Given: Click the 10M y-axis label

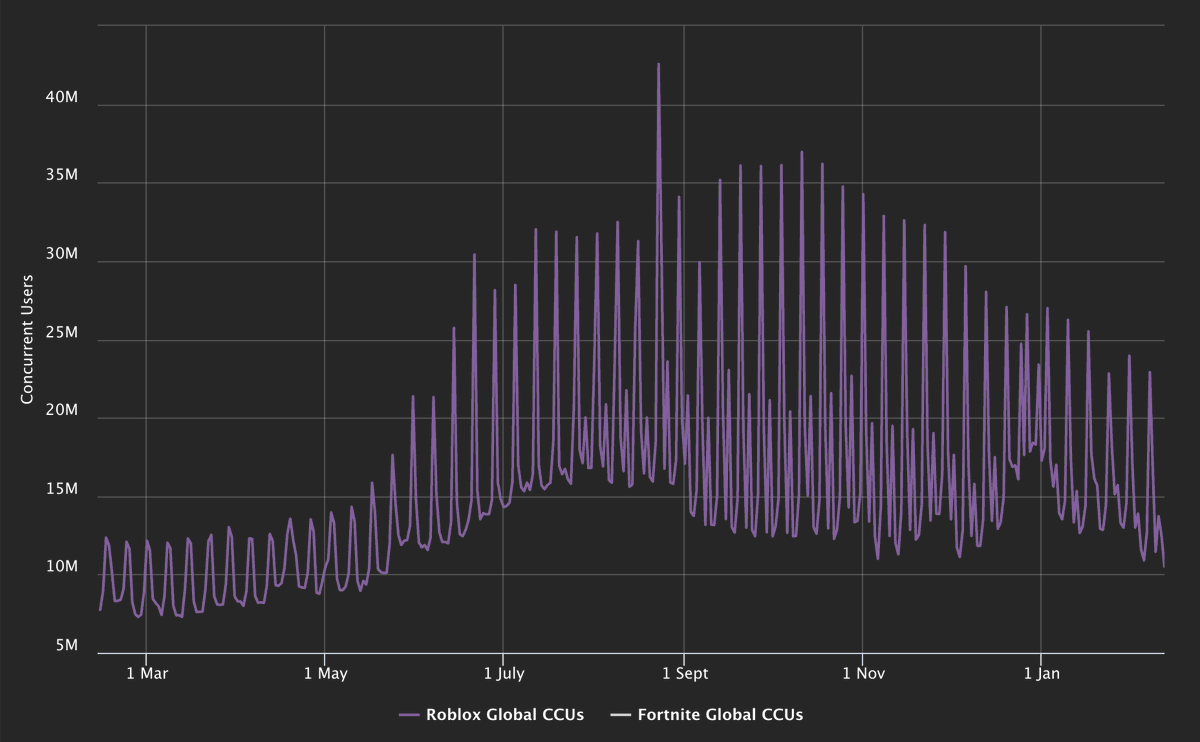Looking at the screenshot, I should pyautogui.click(x=62, y=567).
